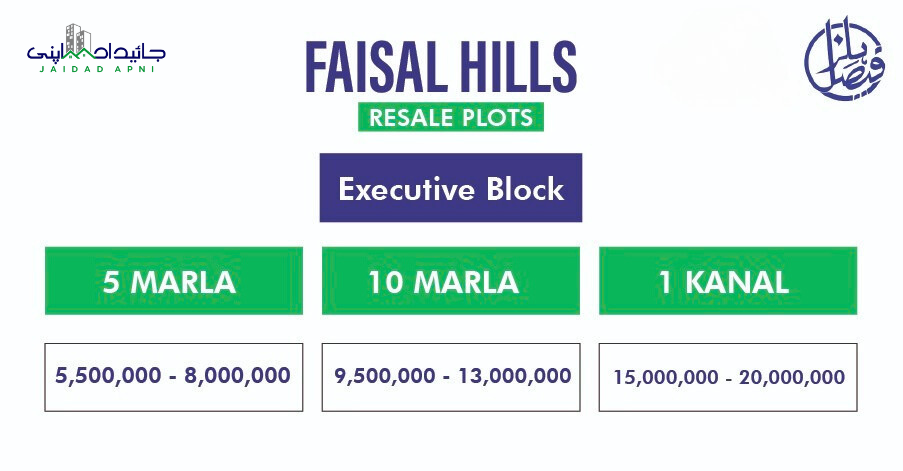The height and width of the screenshot is (471, 903).
Task: Open the Executive Block banner
Action: (450, 188)
